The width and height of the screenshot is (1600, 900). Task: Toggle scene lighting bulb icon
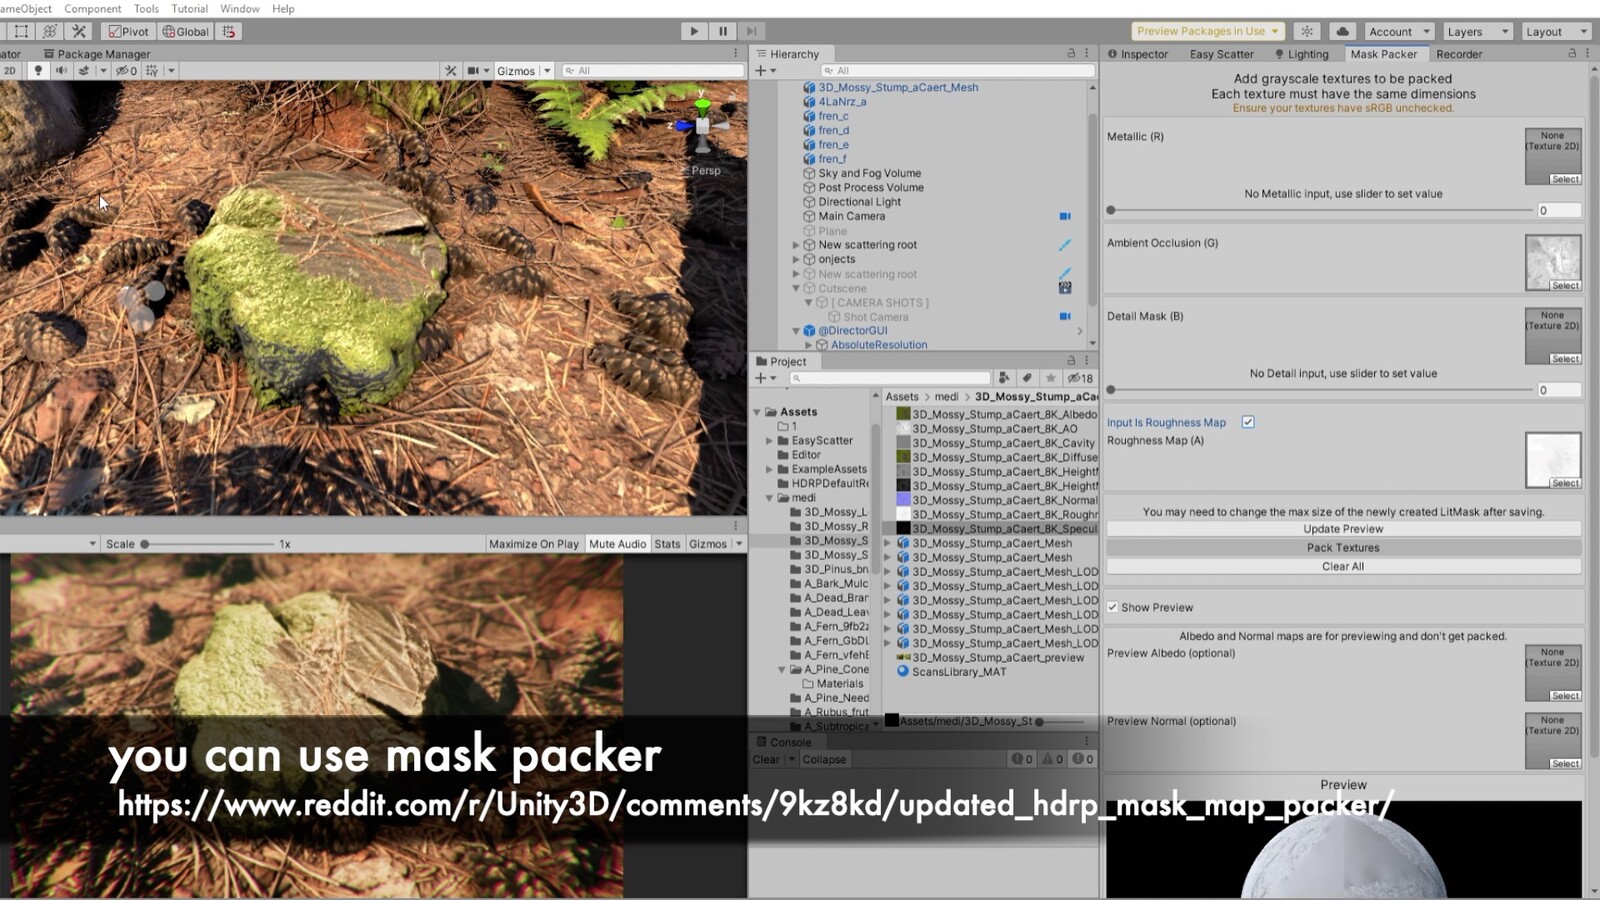pyautogui.click(x=38, y=70)
